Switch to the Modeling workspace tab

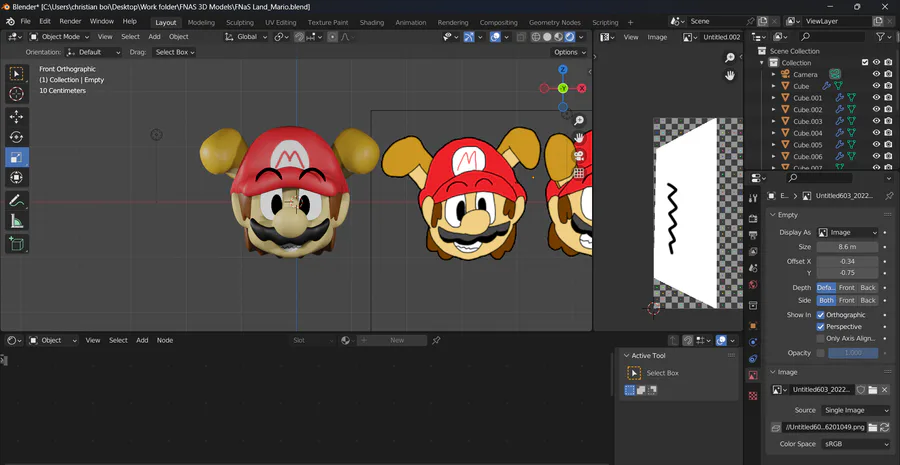[x=201, y=22]
